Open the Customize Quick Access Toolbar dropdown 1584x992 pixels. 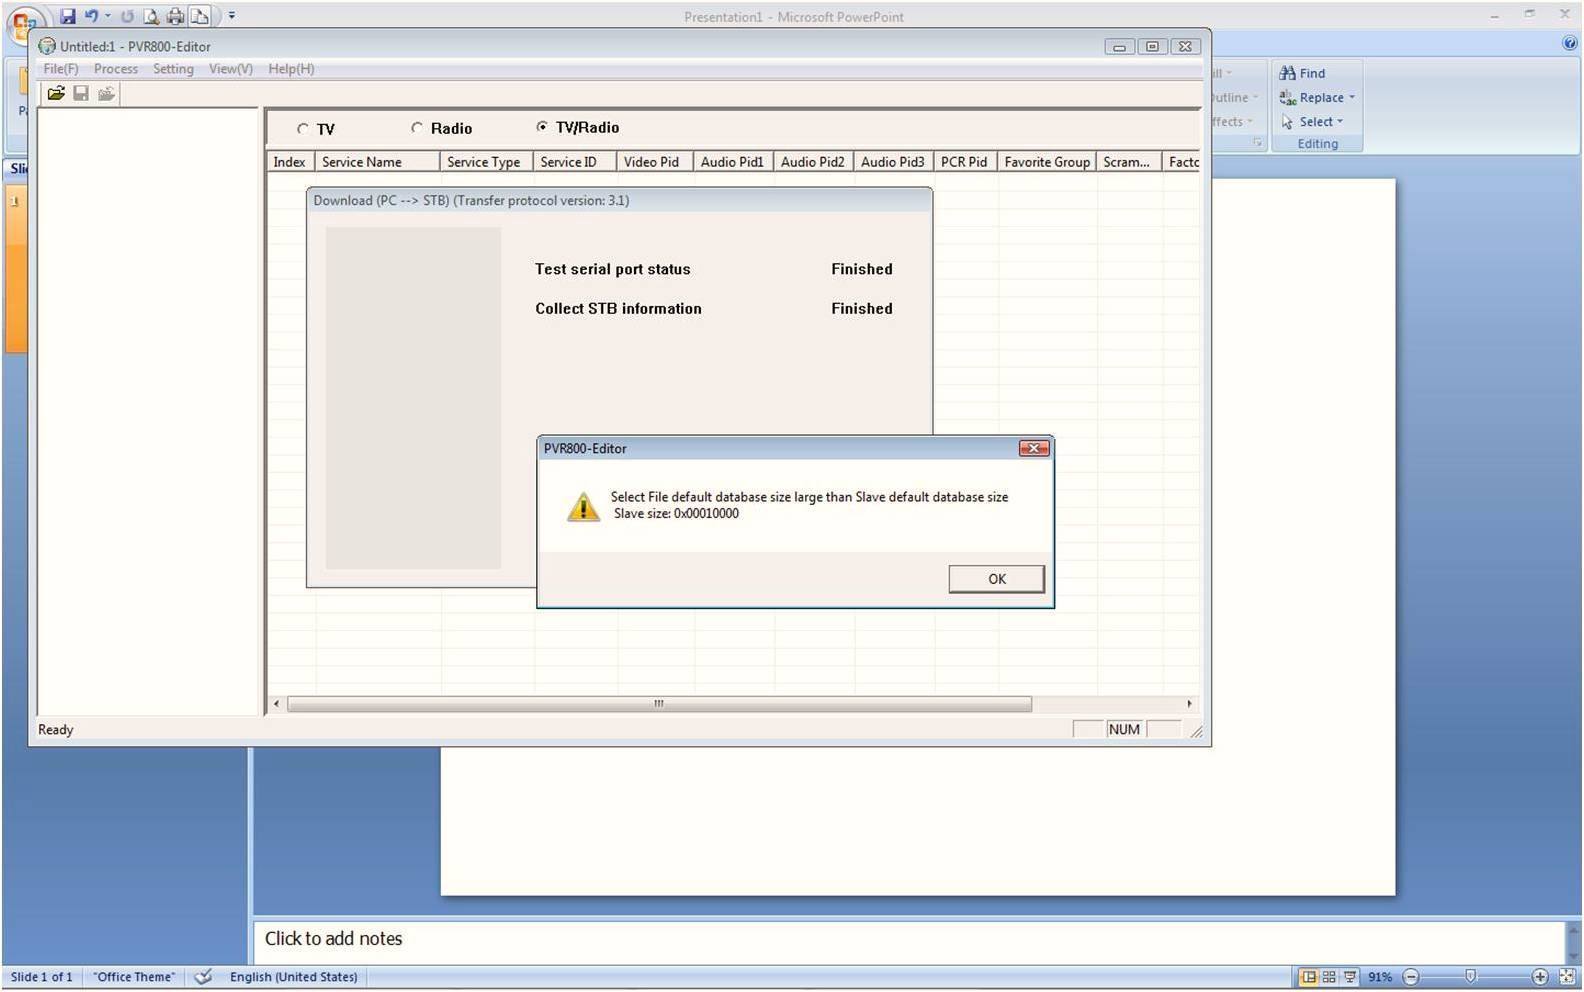(232, 16)
